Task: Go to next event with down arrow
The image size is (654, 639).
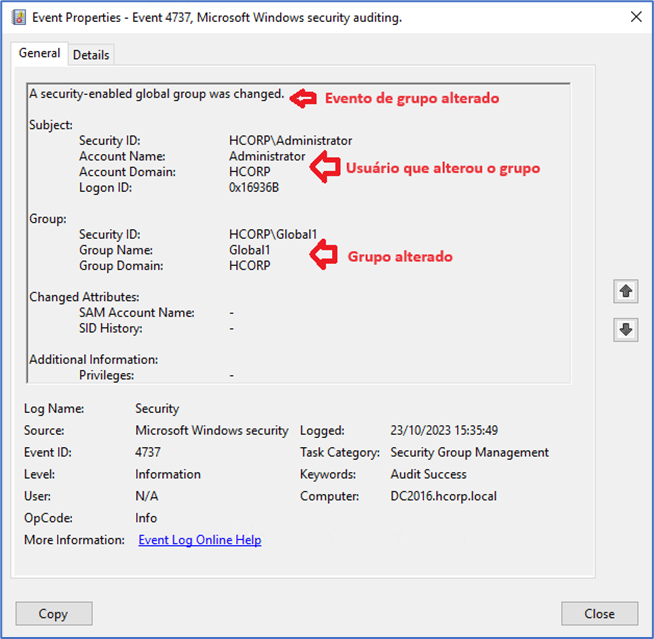Action: tap(627, 331)
